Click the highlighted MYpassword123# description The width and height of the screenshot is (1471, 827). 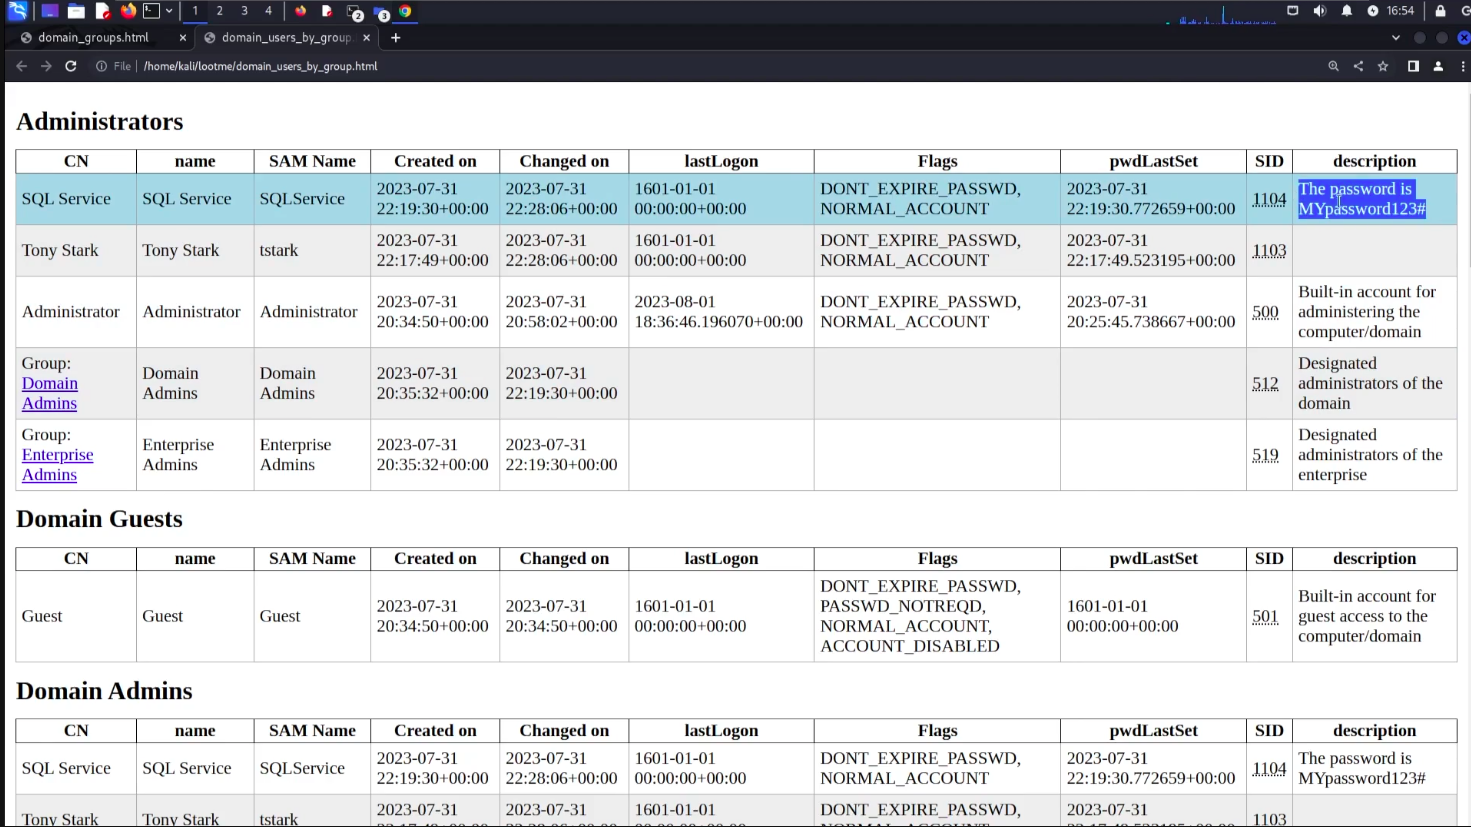(1361, 199)
